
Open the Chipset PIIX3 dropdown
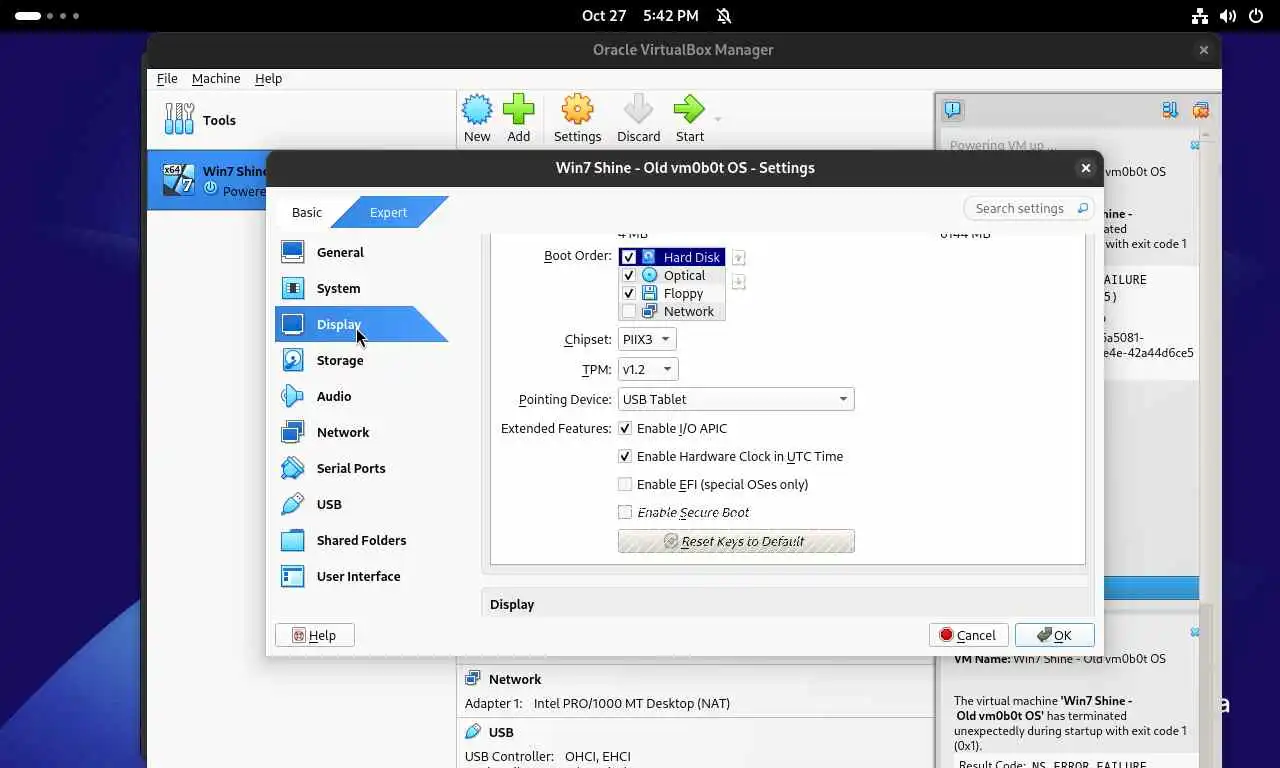646,339
